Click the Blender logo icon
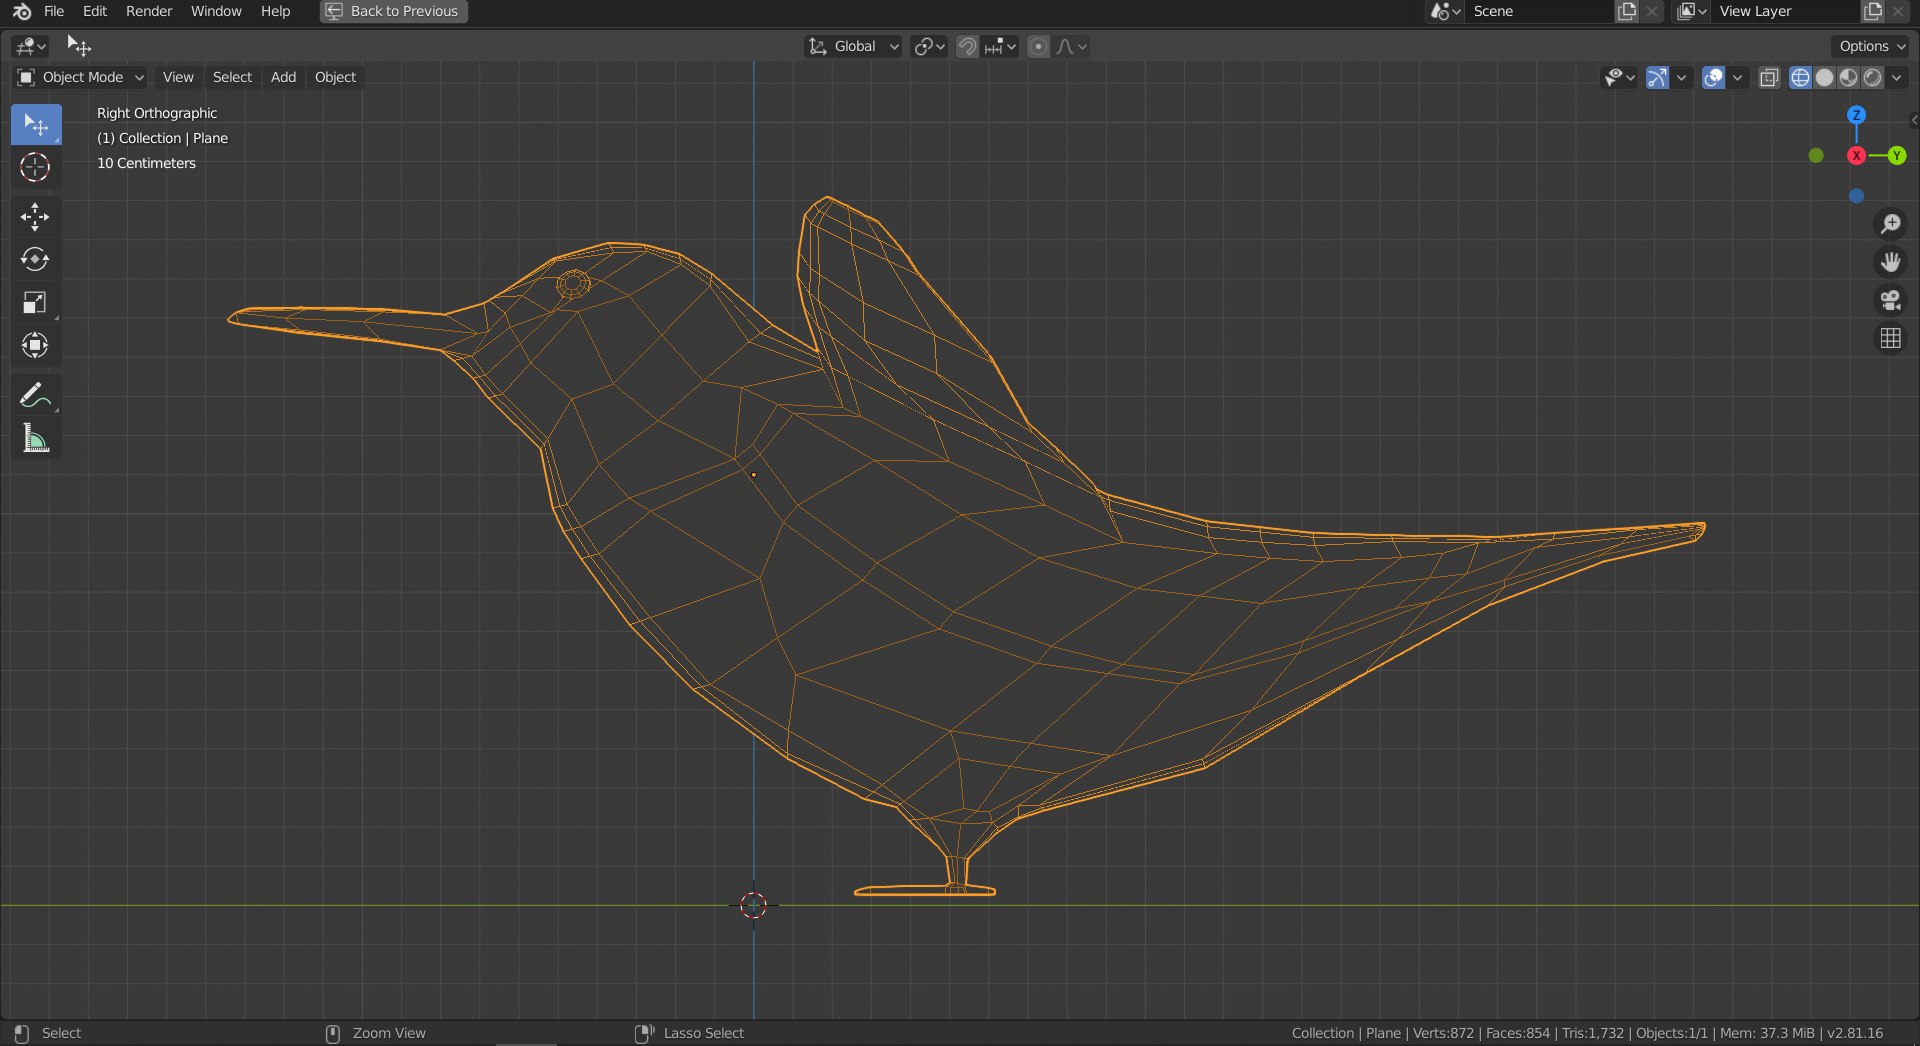Viewport: 1920px width, 1046px height. pos(22,11)
